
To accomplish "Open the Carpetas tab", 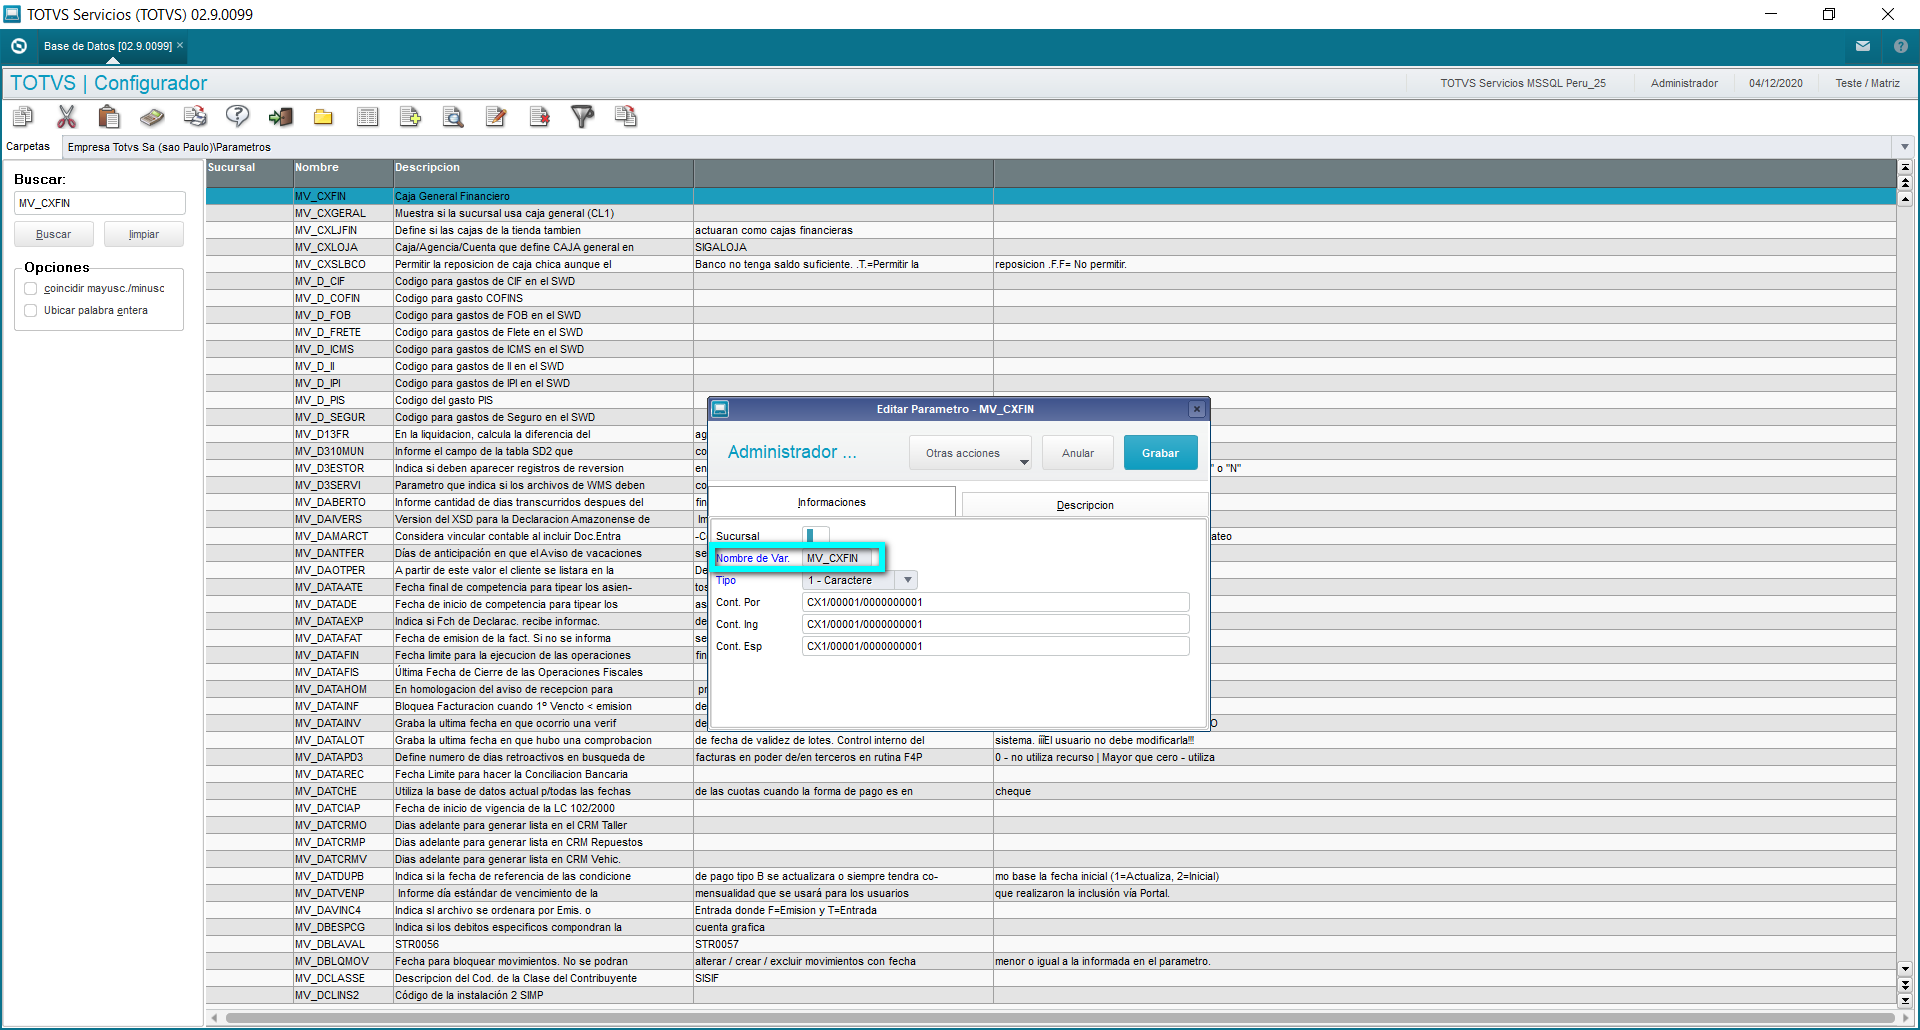I will (x=28, y=147).
